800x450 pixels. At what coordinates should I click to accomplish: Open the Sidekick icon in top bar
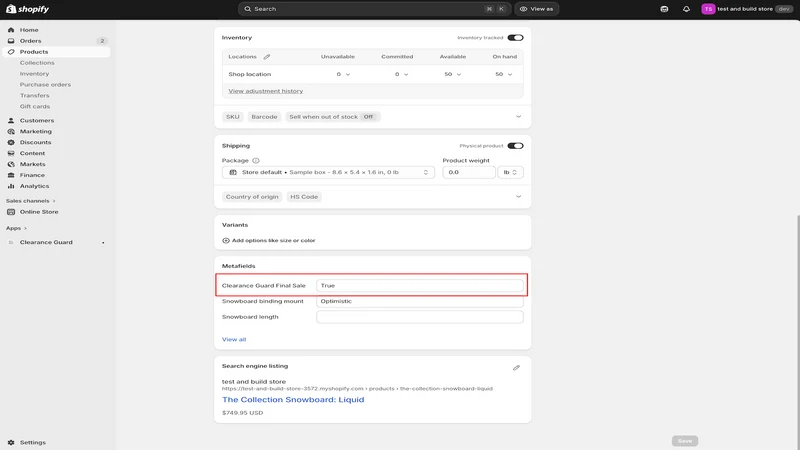(664, 9)
